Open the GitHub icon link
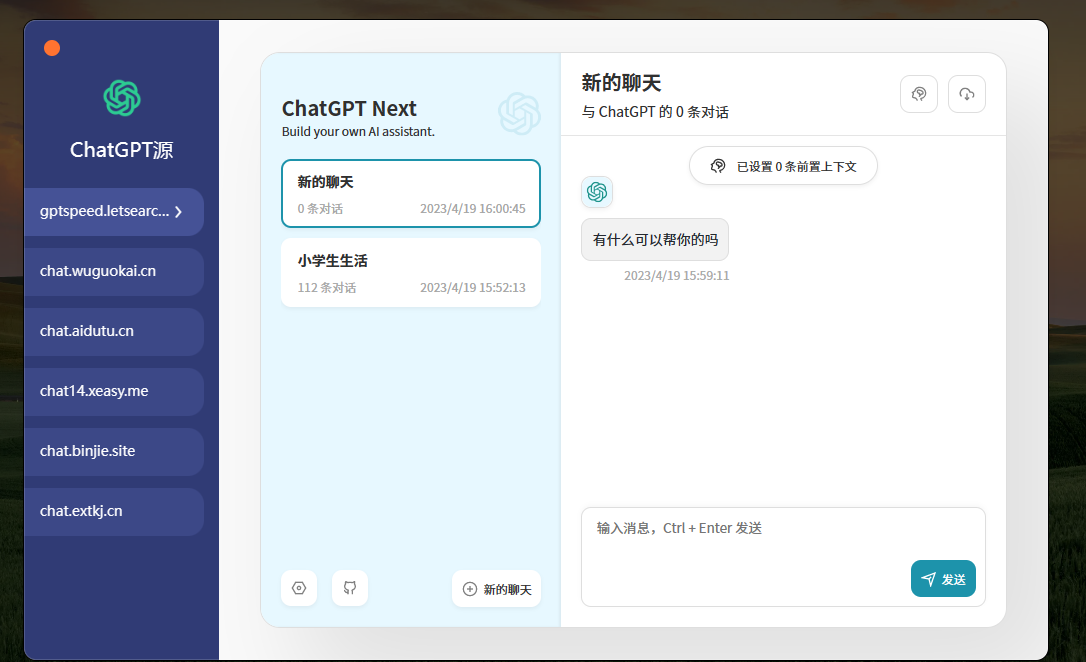 click(x=350, y=588)
